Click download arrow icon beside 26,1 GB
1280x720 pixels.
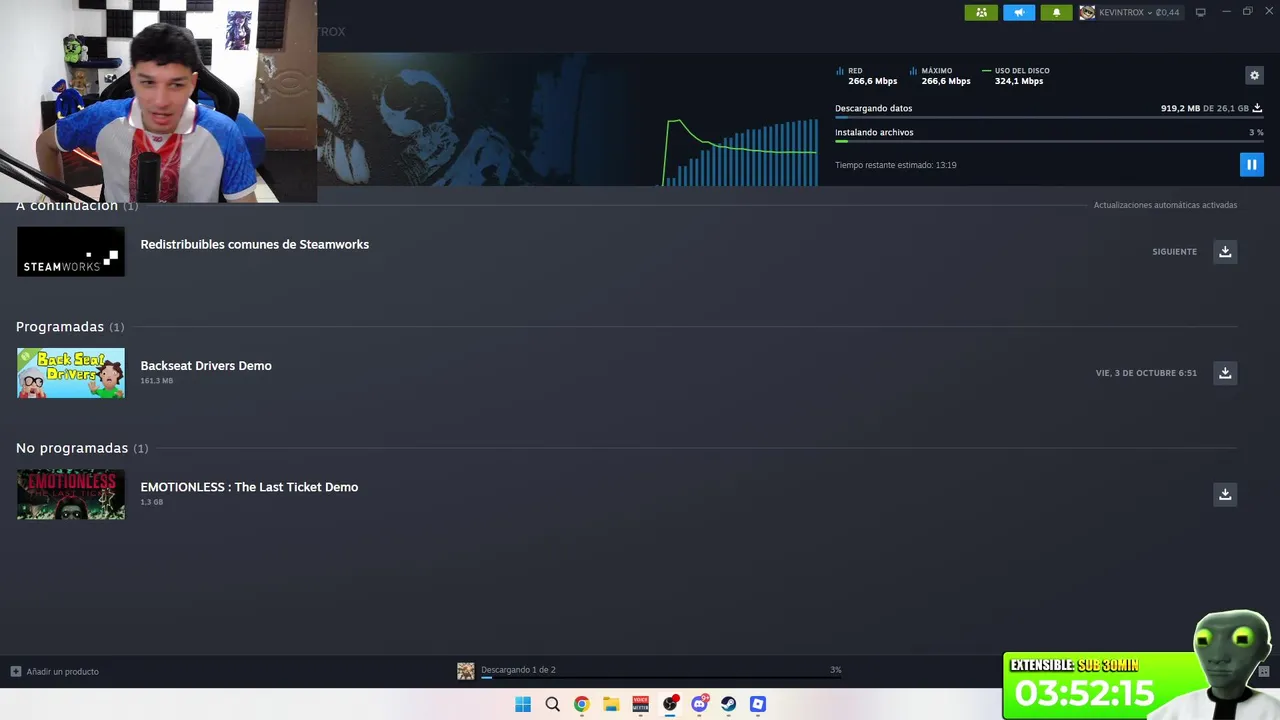pos(1257,108)
